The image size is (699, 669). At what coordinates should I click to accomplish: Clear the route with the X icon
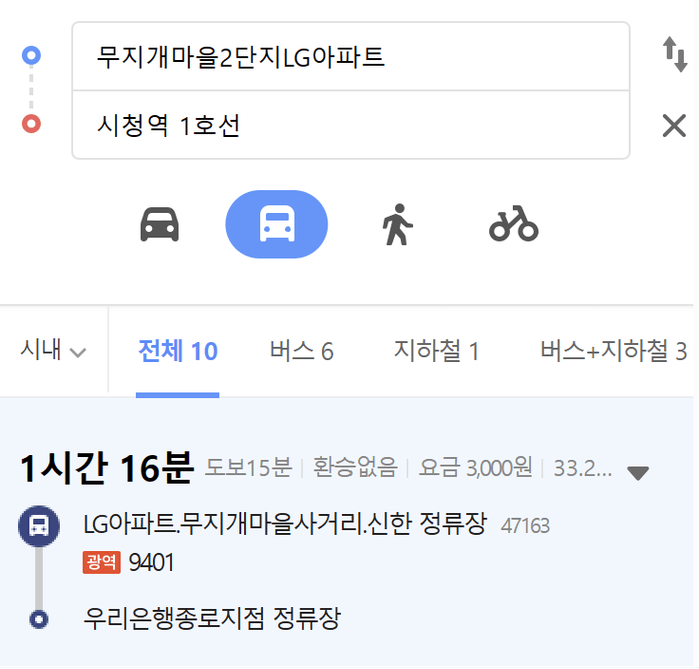tap(674, 126)
